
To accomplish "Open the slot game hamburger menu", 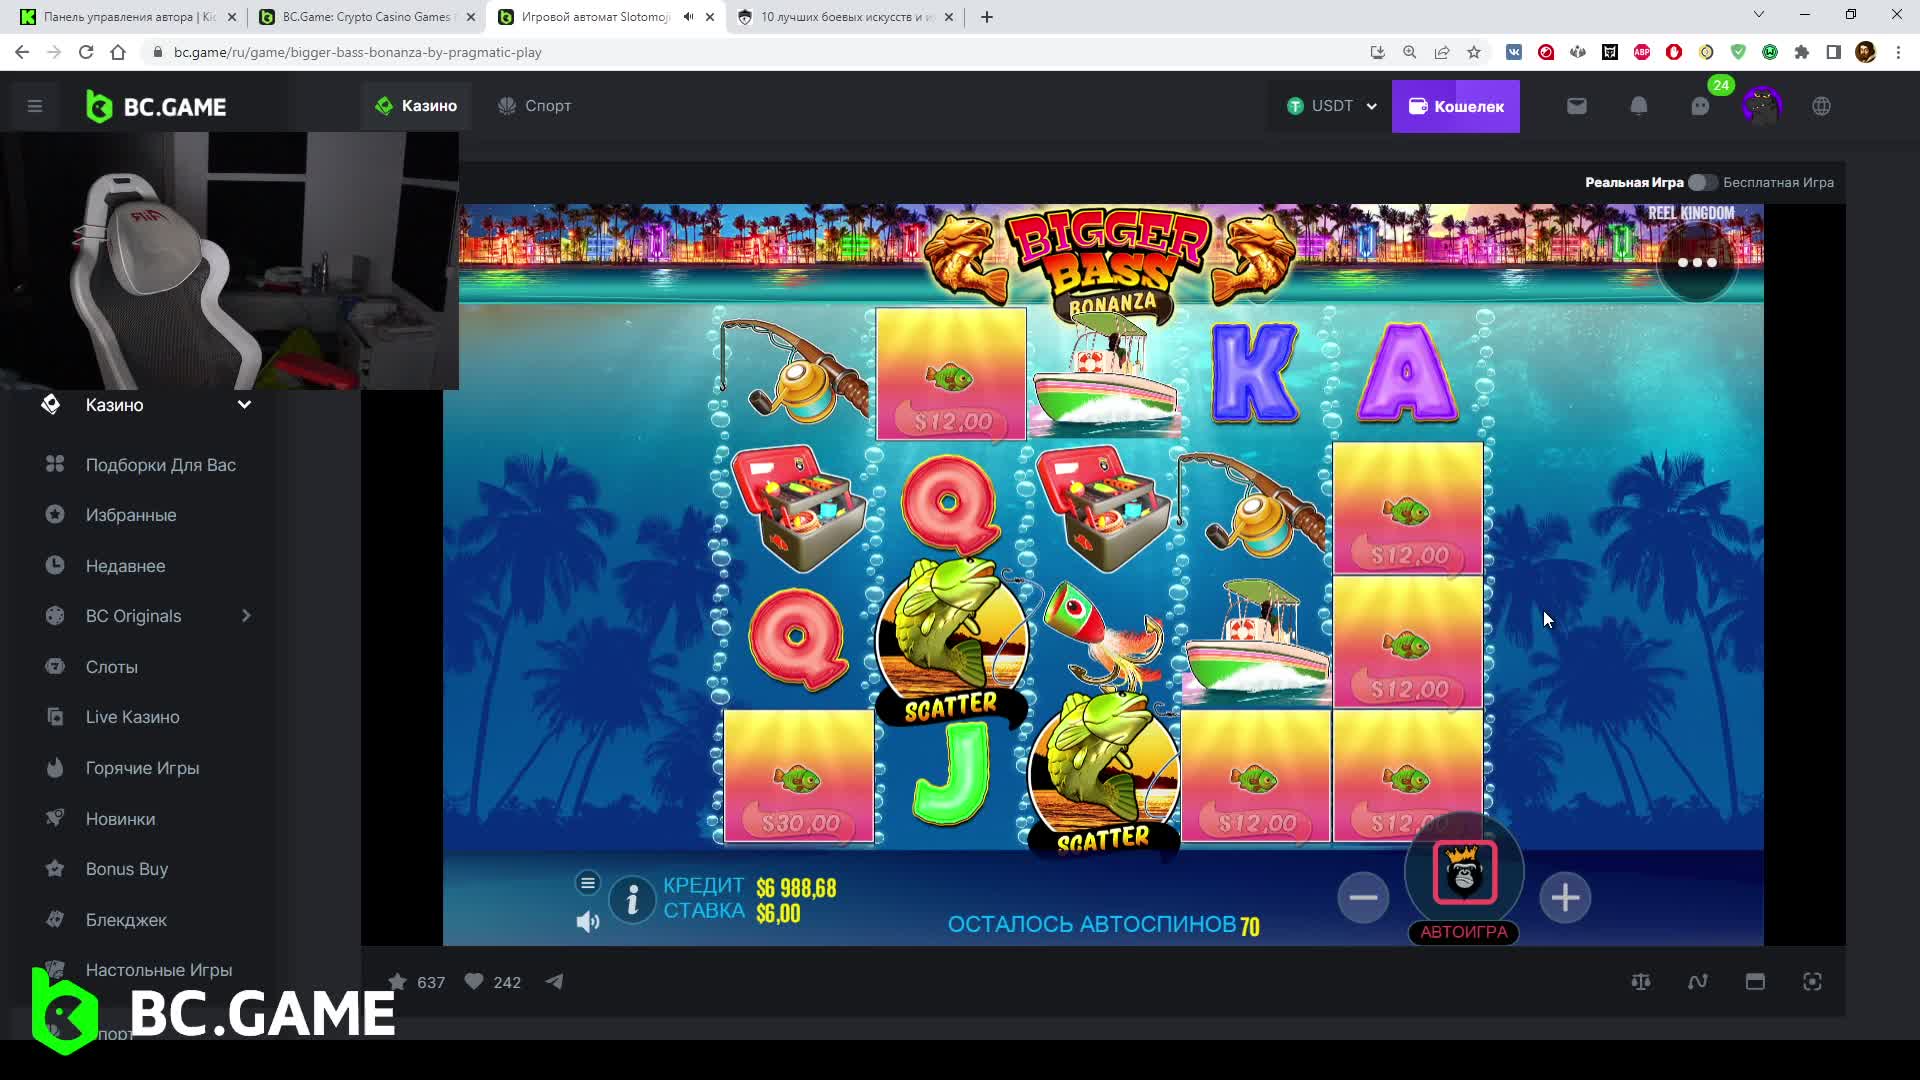I will click(x=588, y=882).
